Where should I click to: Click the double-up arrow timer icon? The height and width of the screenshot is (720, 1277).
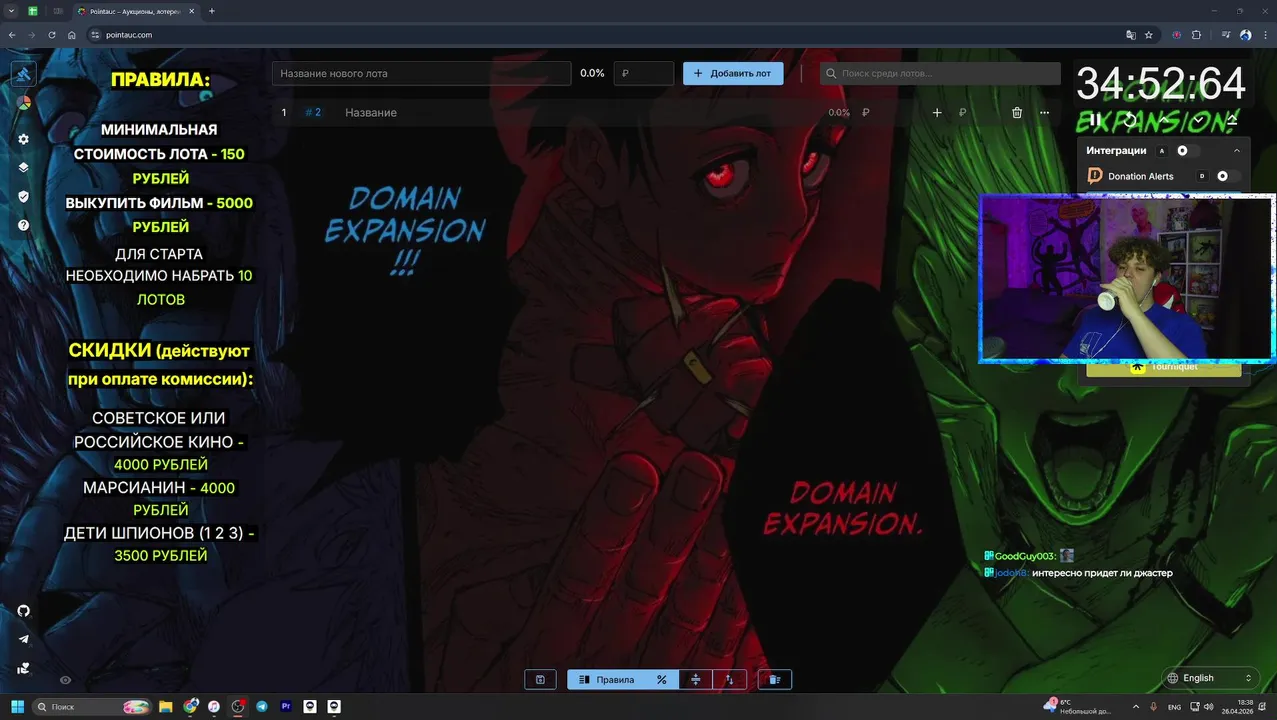pyautogui.click(x=1232, y=120)
